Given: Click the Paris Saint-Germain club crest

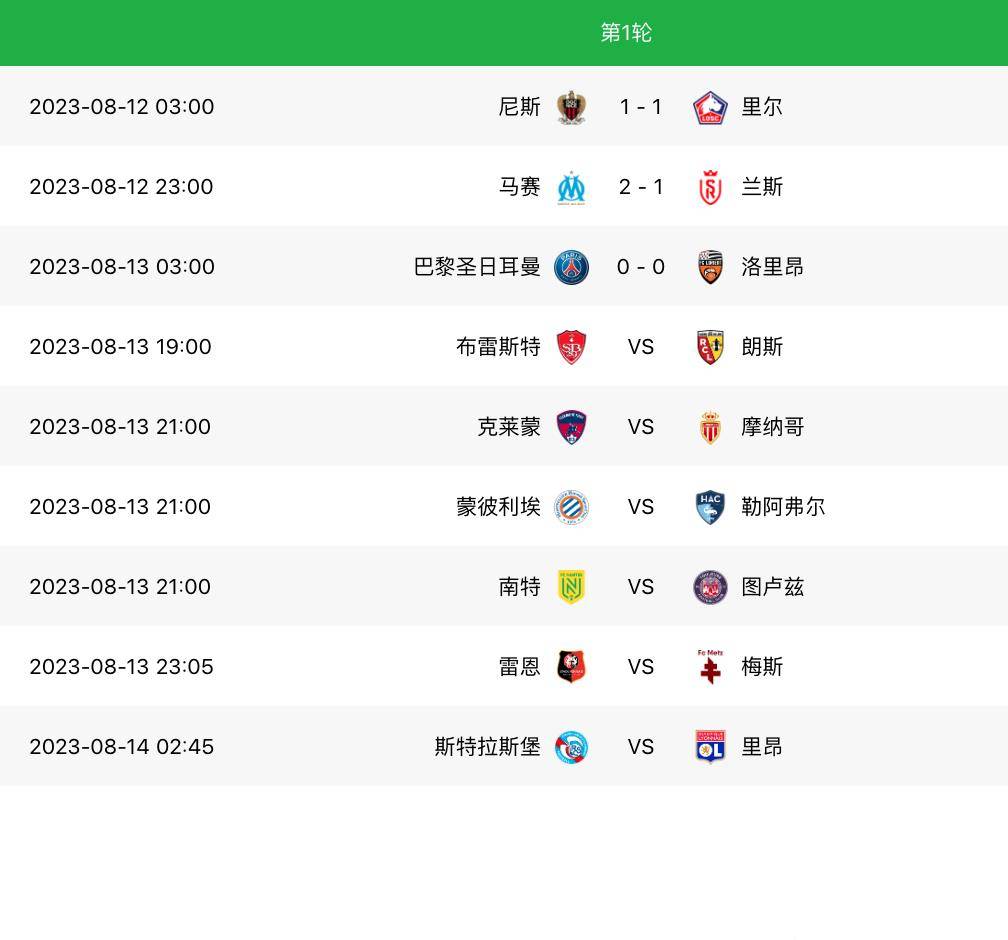Looking at the screenshot, I should tap(571, 267).
